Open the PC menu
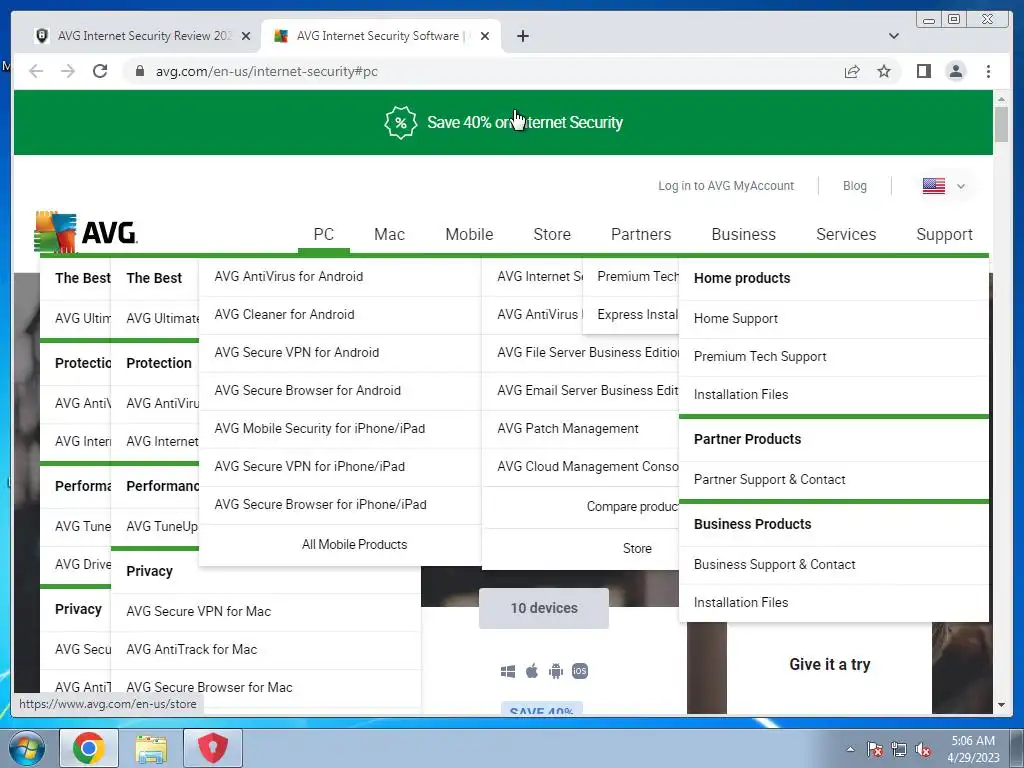This screenshot has height=768, width=1024. (324, 234)
